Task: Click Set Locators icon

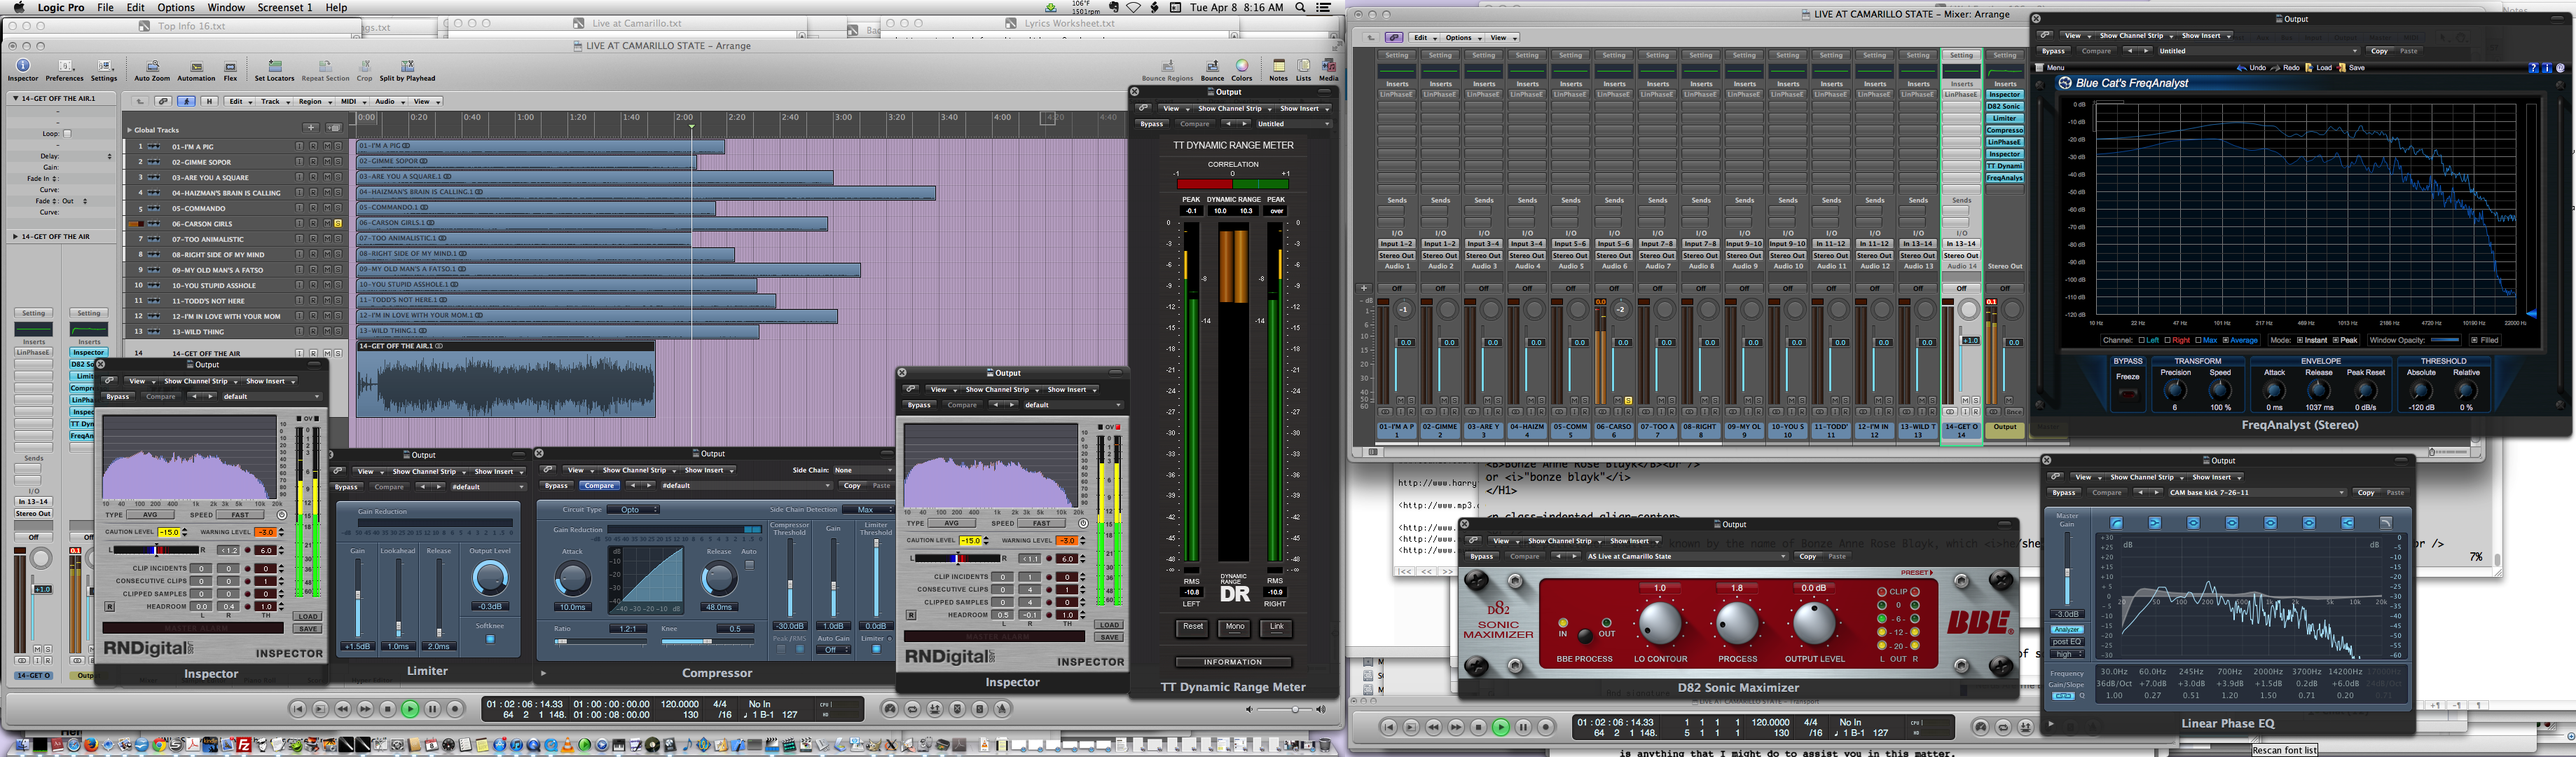Action: (274, 67)
